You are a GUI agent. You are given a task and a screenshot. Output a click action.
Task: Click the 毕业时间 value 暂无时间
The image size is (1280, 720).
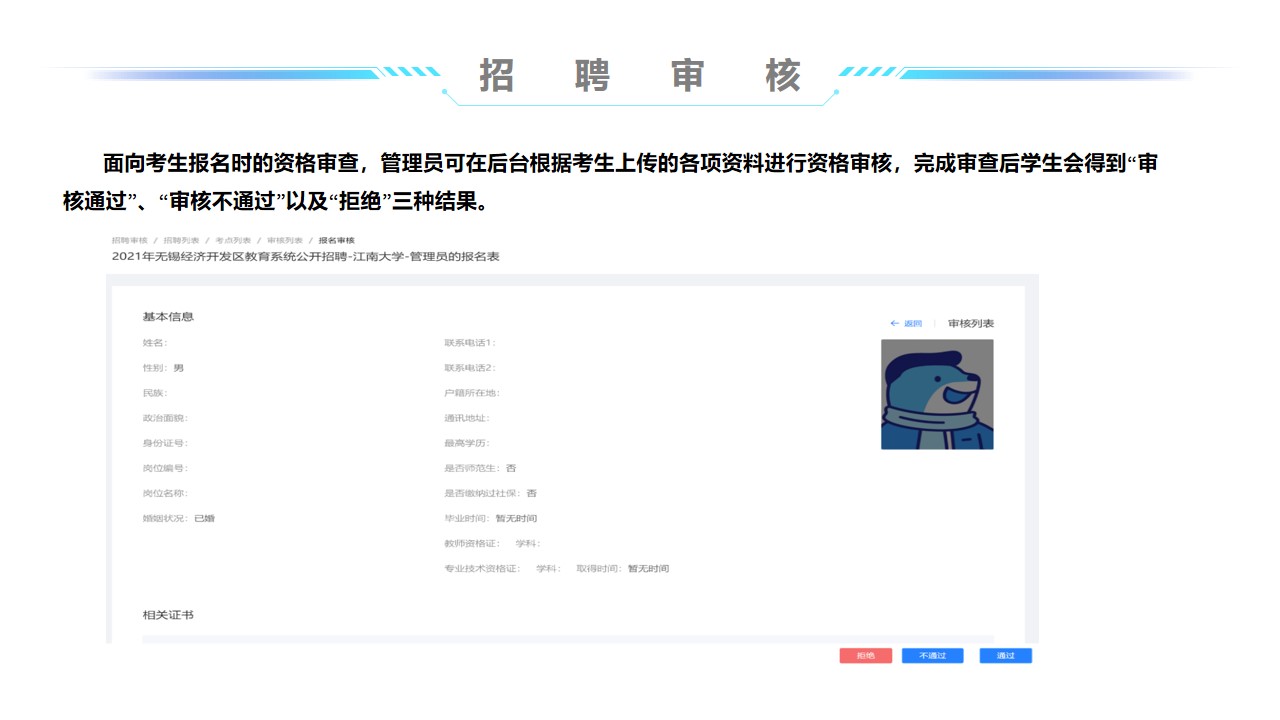click(x=516, y=518)
